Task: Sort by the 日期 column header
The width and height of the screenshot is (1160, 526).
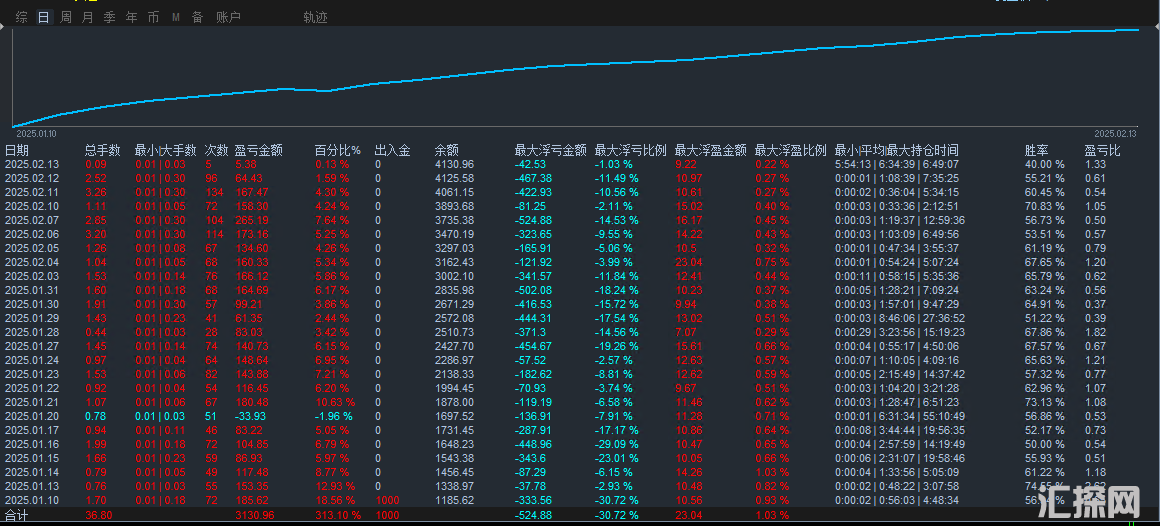Action: click(17, 150)
